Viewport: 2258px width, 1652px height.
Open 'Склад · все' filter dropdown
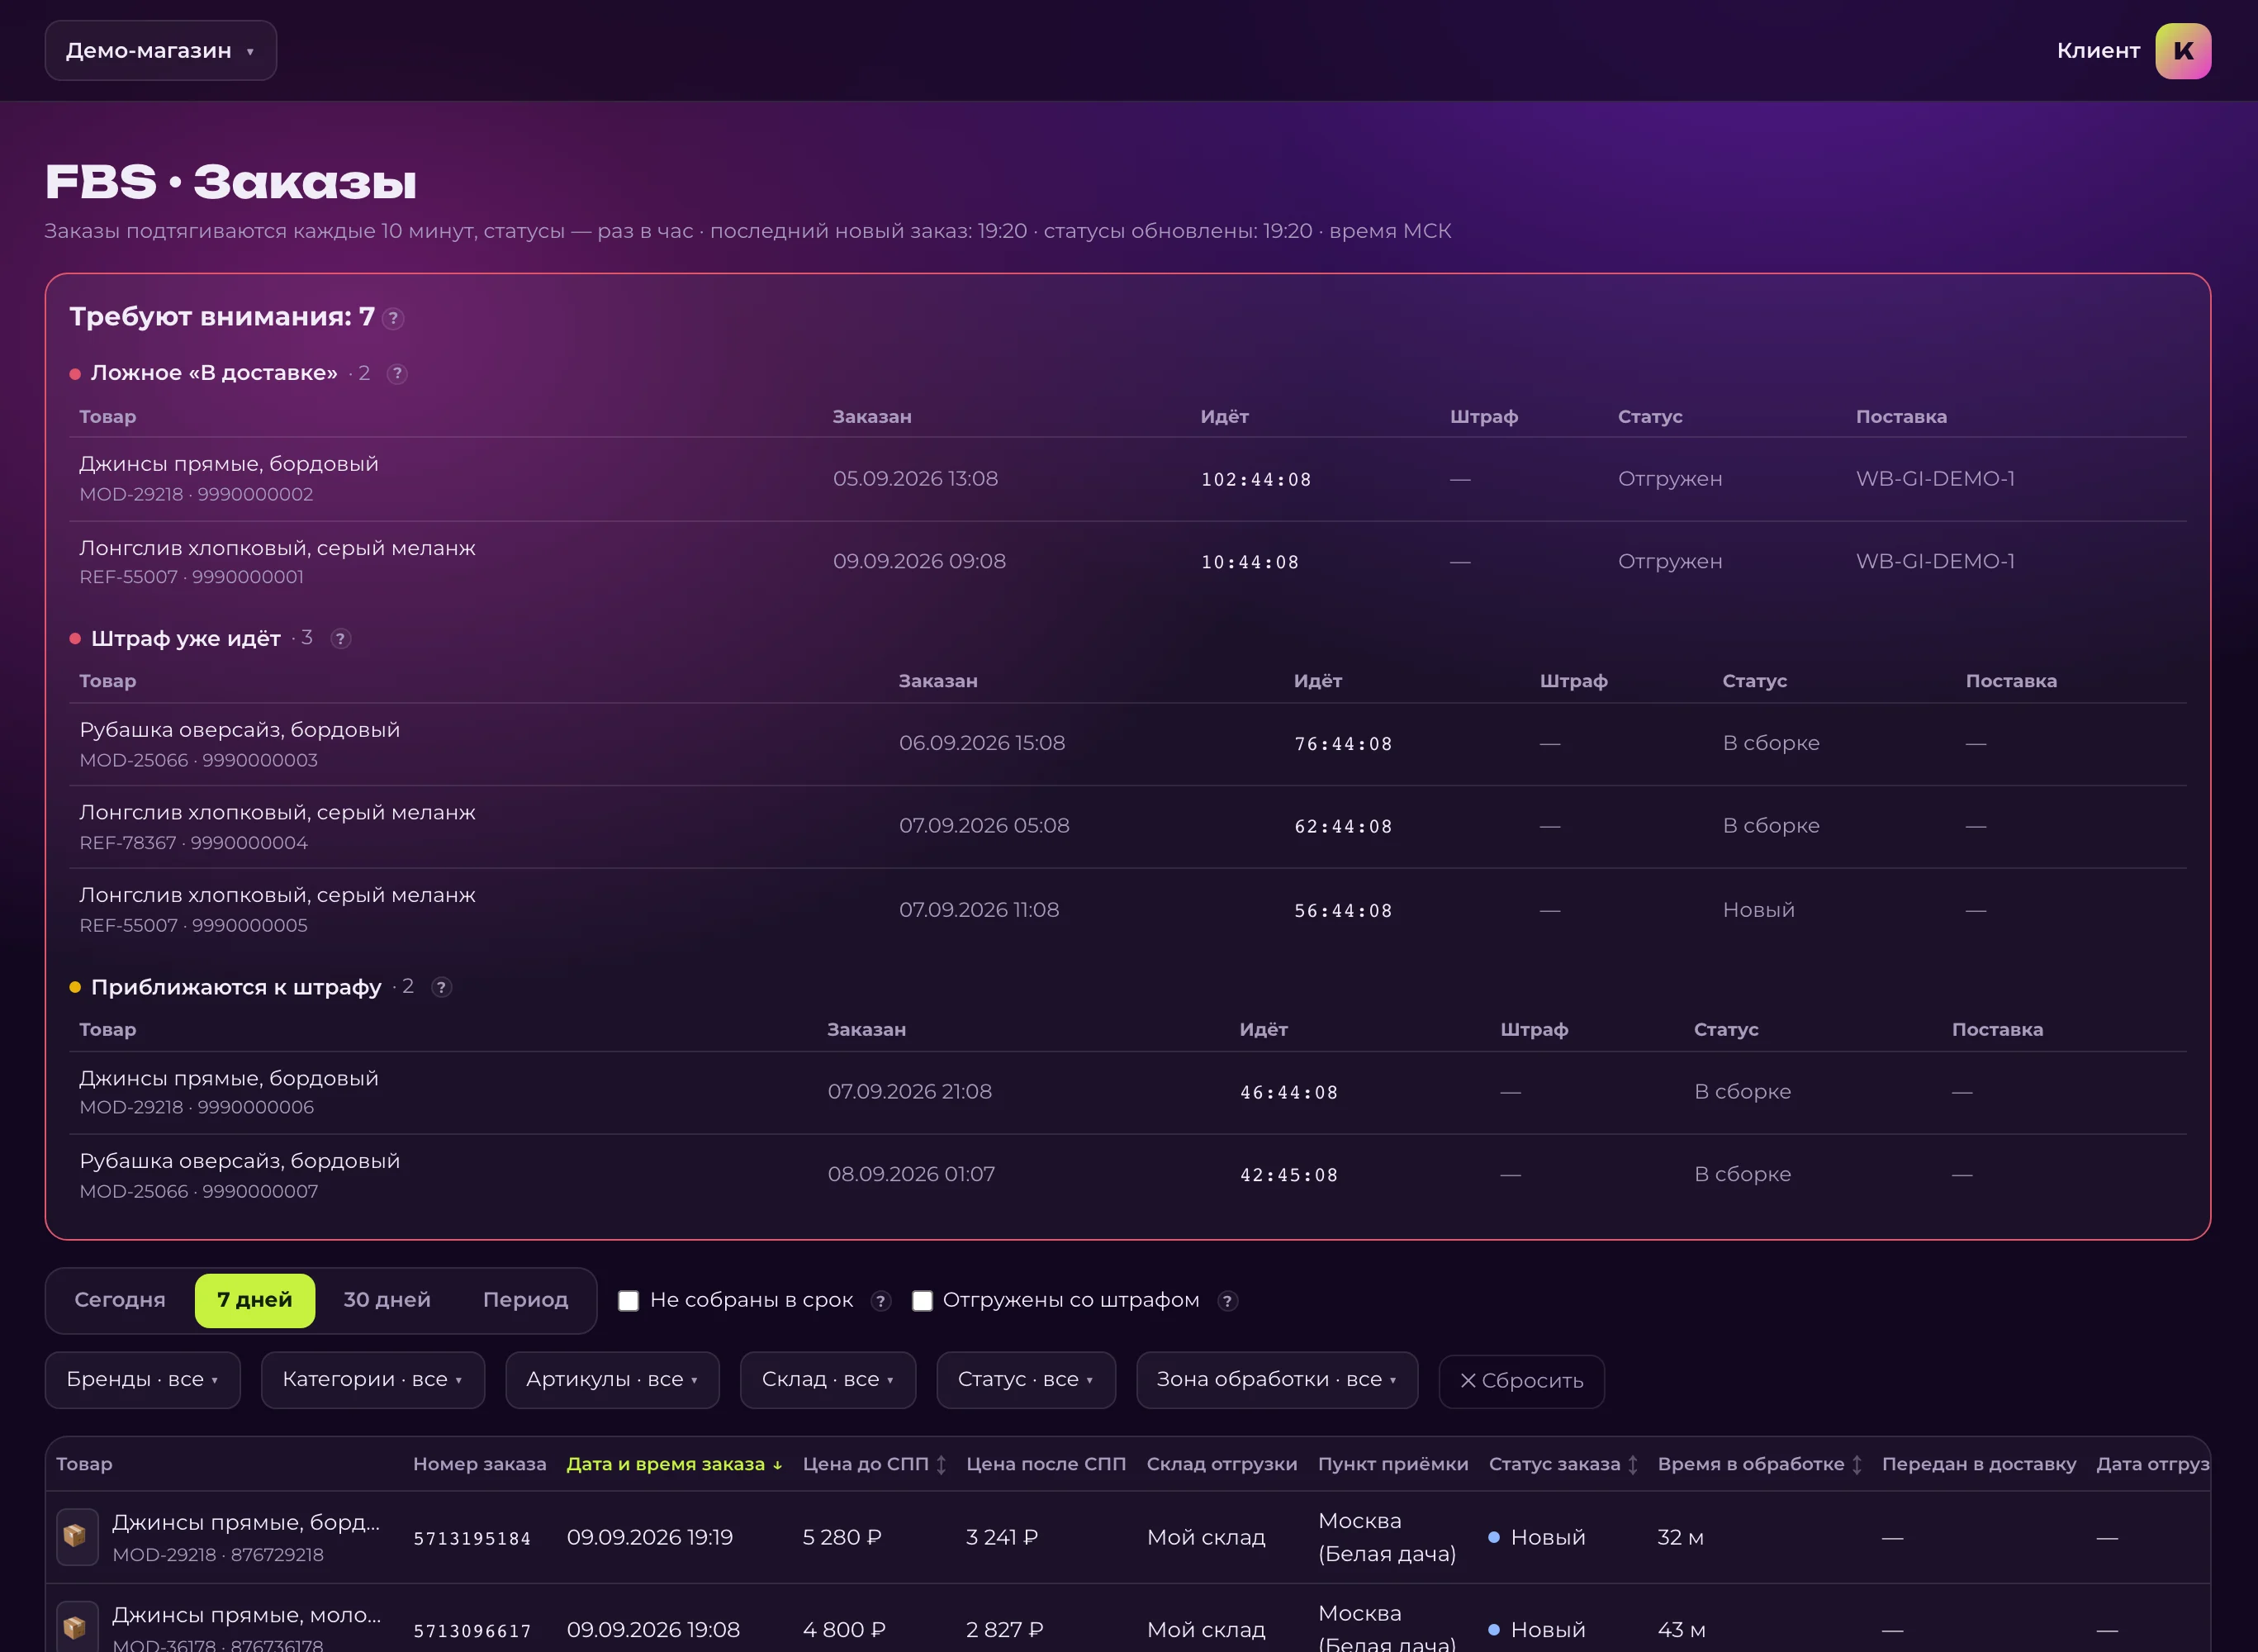(x=828, y=1380)
